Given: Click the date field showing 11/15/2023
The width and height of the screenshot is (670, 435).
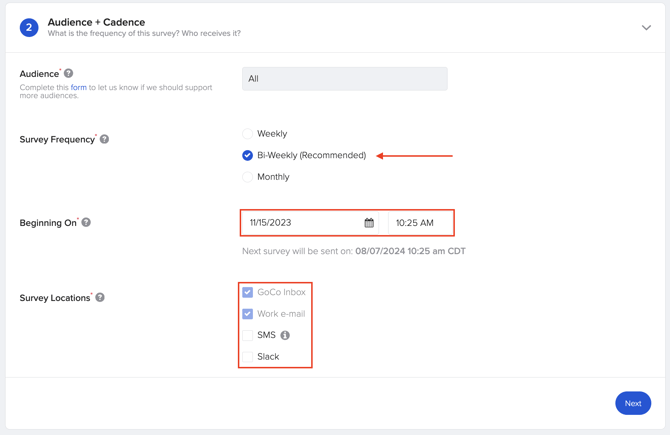Looking at the screenshot, I should [300, 223].
